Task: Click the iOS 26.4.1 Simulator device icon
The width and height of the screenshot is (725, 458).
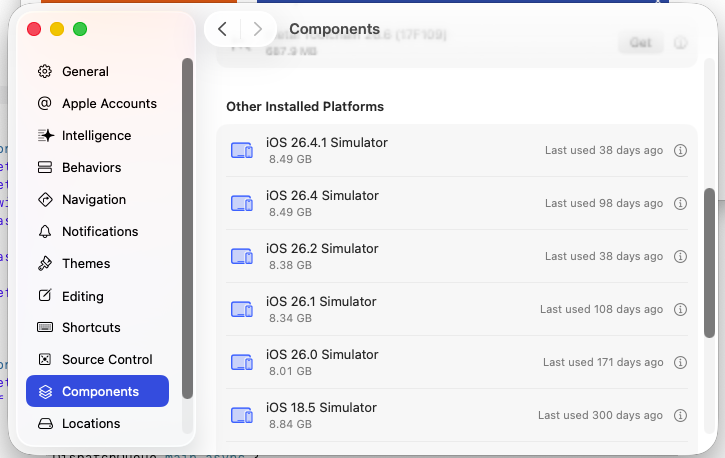Action: click(242, 150)
